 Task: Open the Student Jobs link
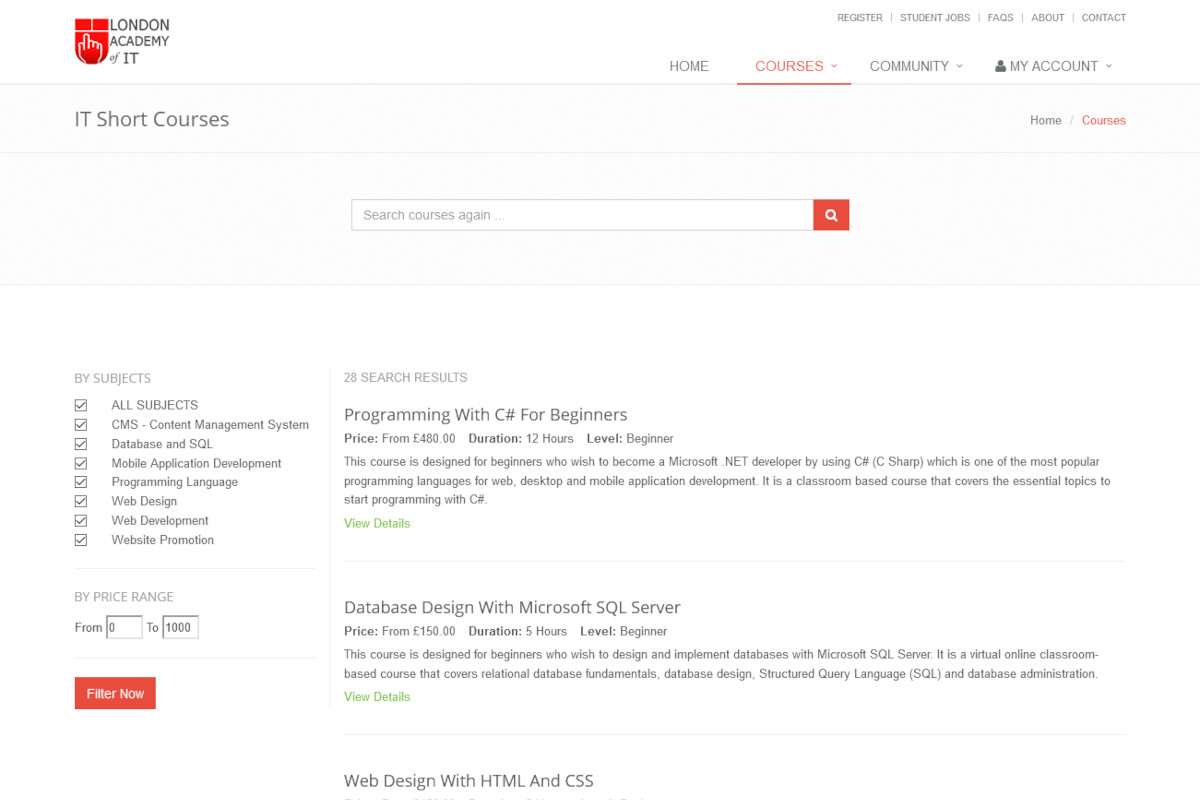pyautogui.click(x=934, y=18)
